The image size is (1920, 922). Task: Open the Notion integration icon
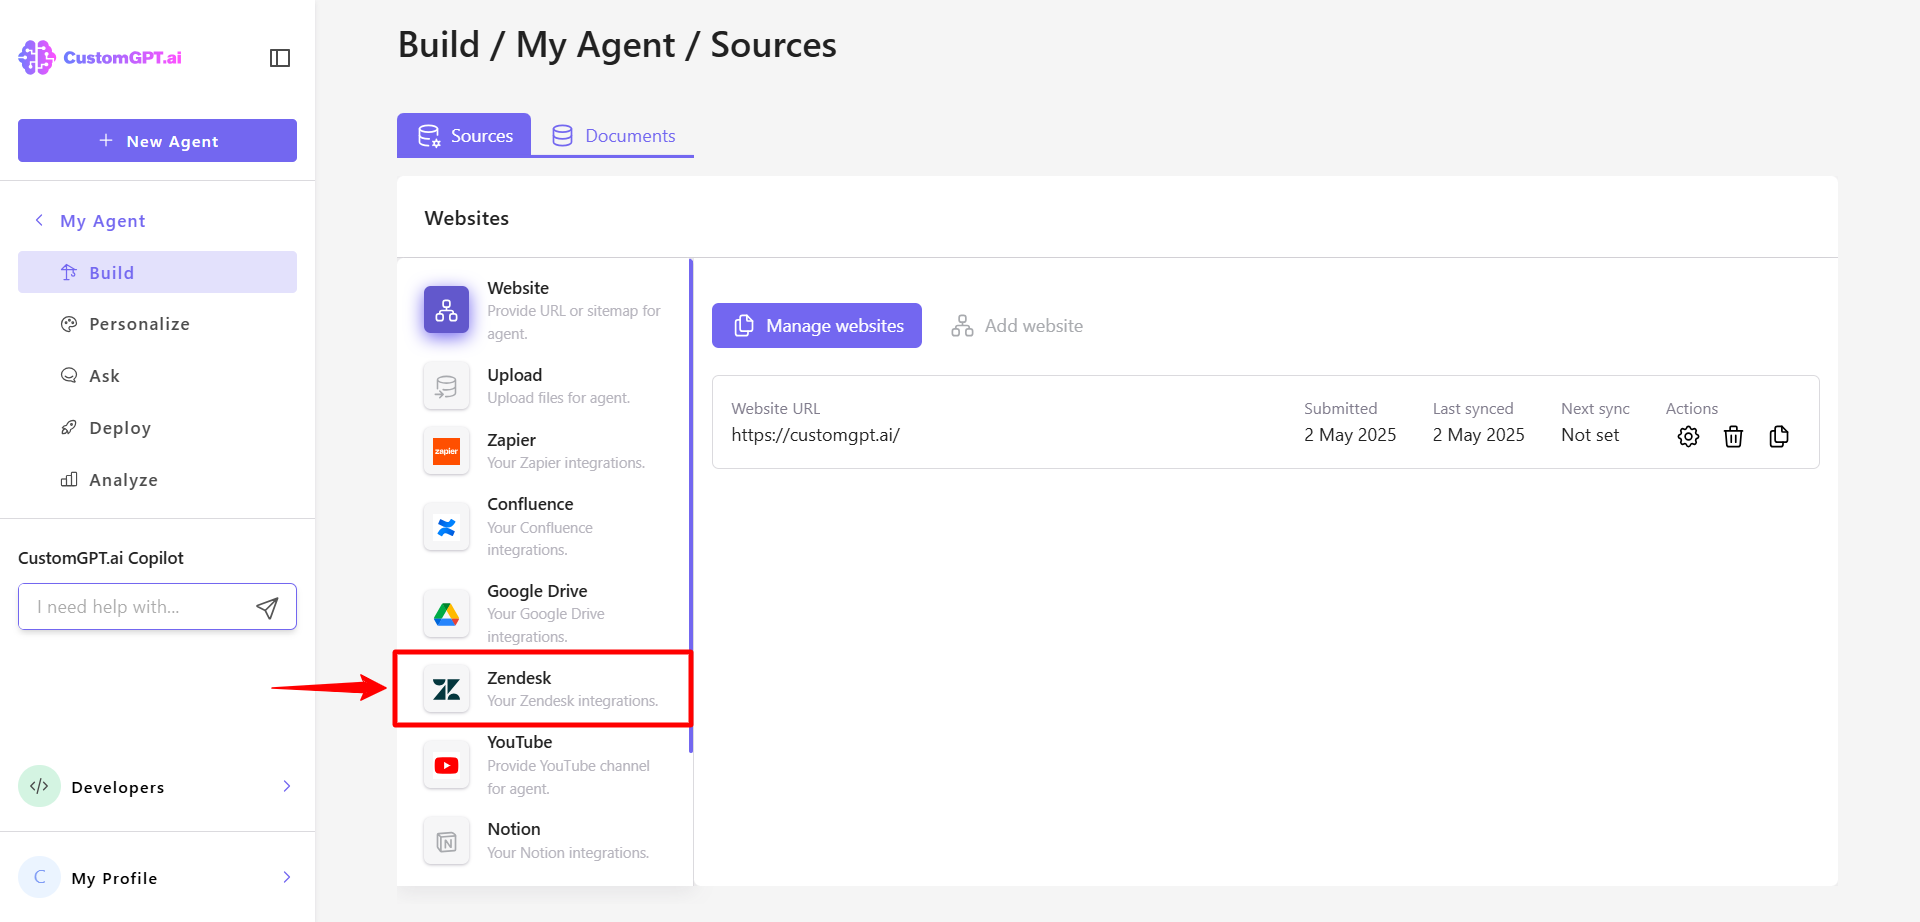coord(446,841)
